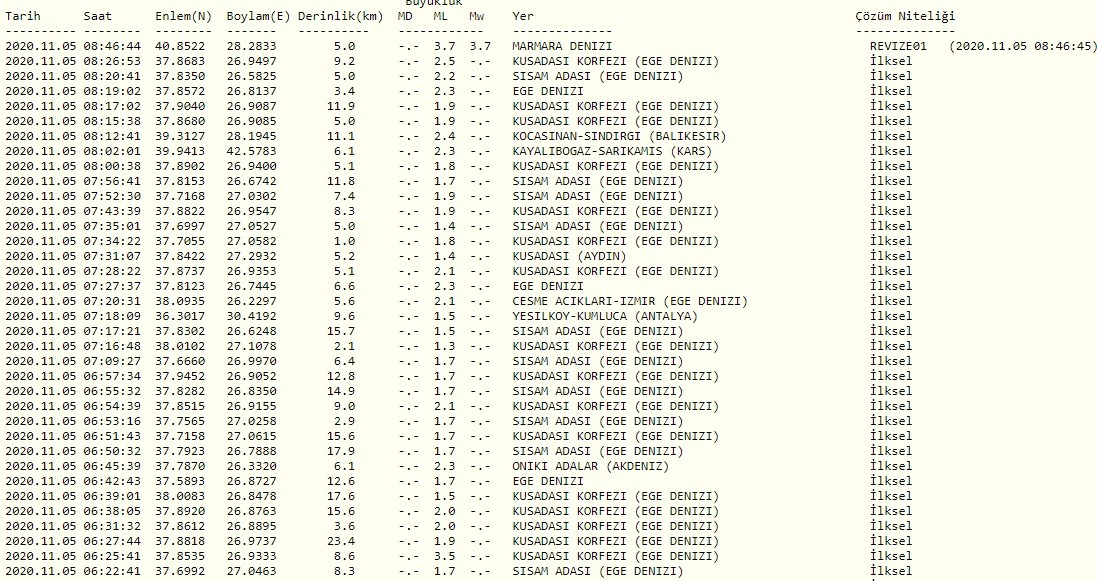Click the REVIZE01 solution quality text
Image resolution: width=1097 pixels, height=581 pixels.
[900, 46]
